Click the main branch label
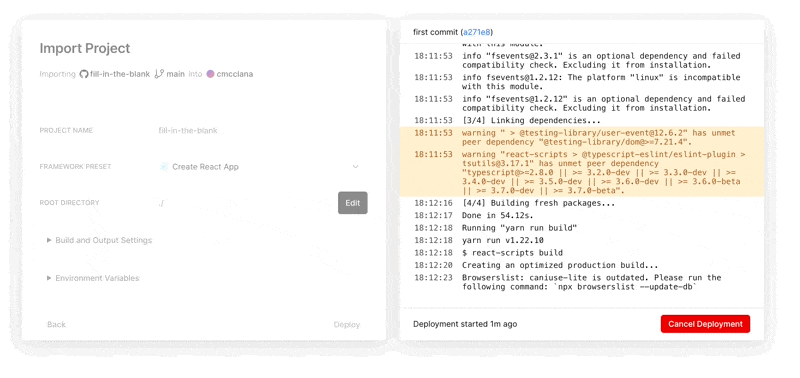The height and width of the screenshot is (378, 800). pos(176,74)
